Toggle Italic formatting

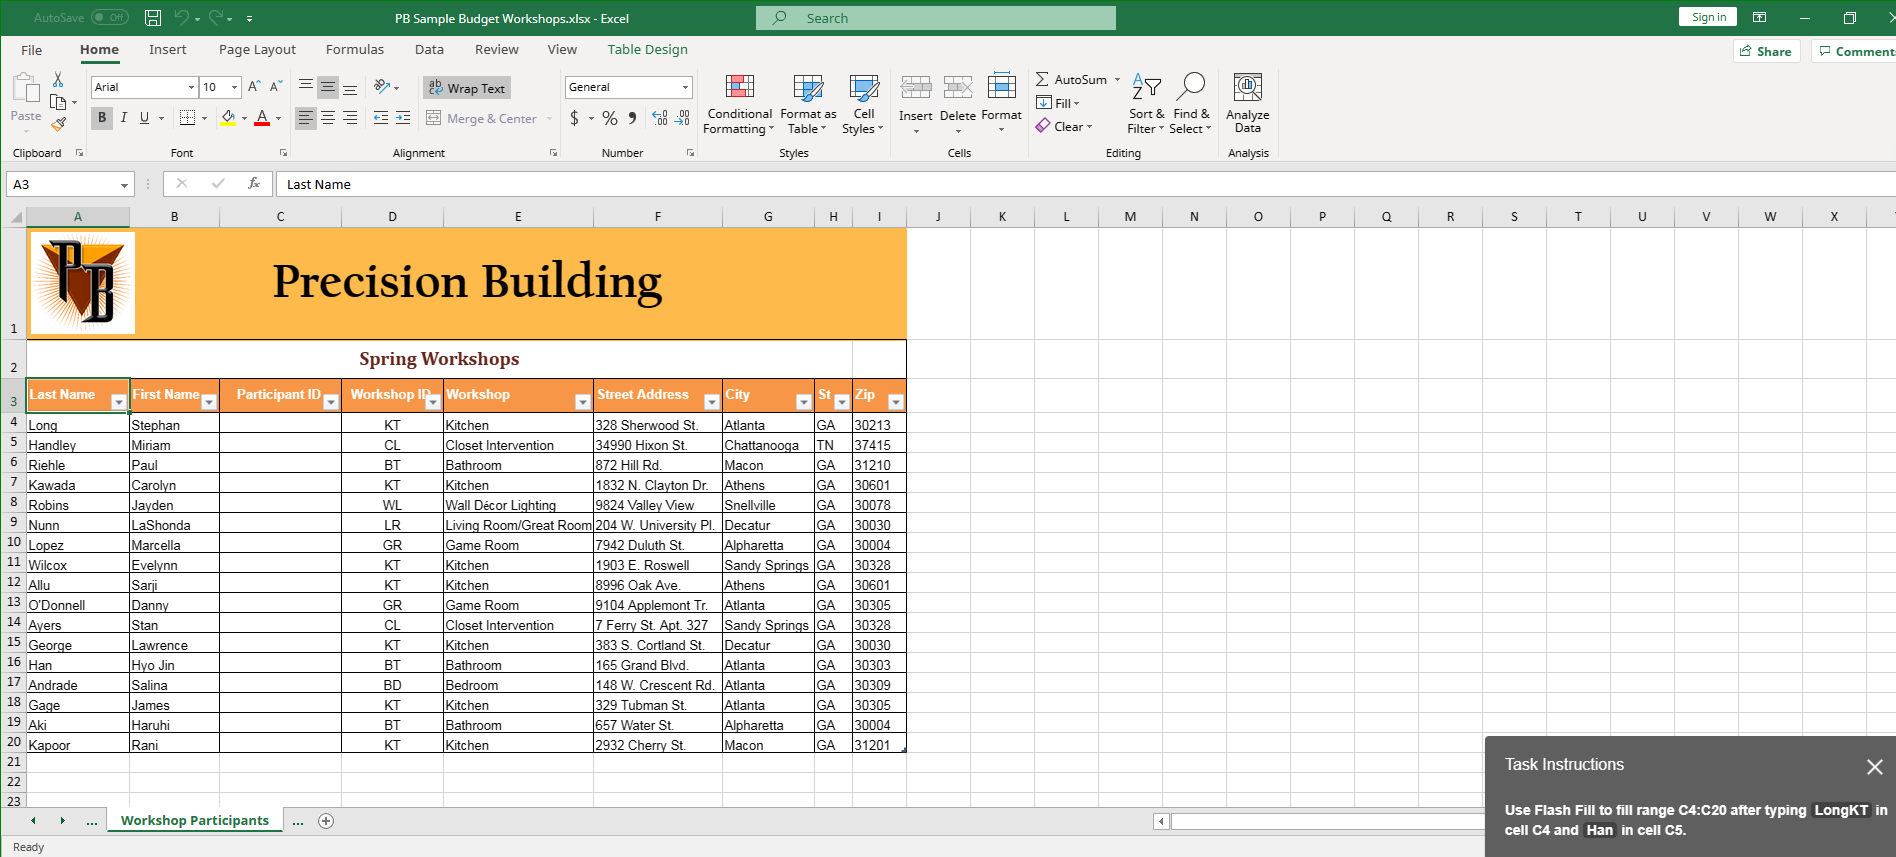(x=123, y=118)
